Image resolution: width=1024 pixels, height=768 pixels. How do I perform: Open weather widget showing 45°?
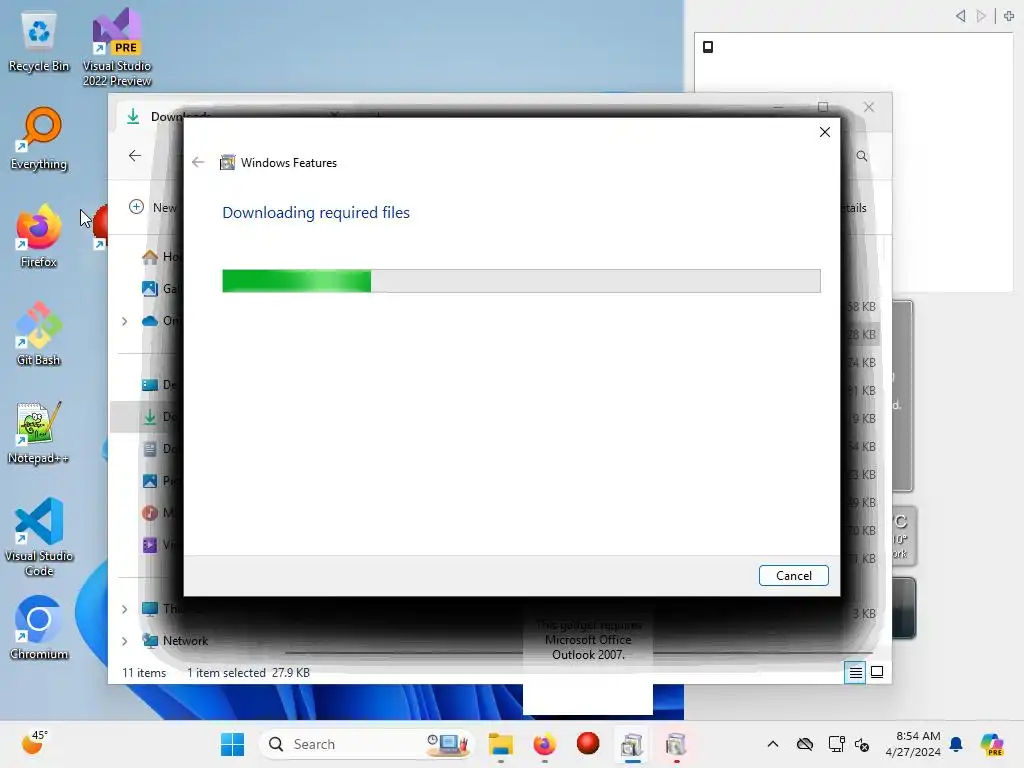click(x=35, y=743)
